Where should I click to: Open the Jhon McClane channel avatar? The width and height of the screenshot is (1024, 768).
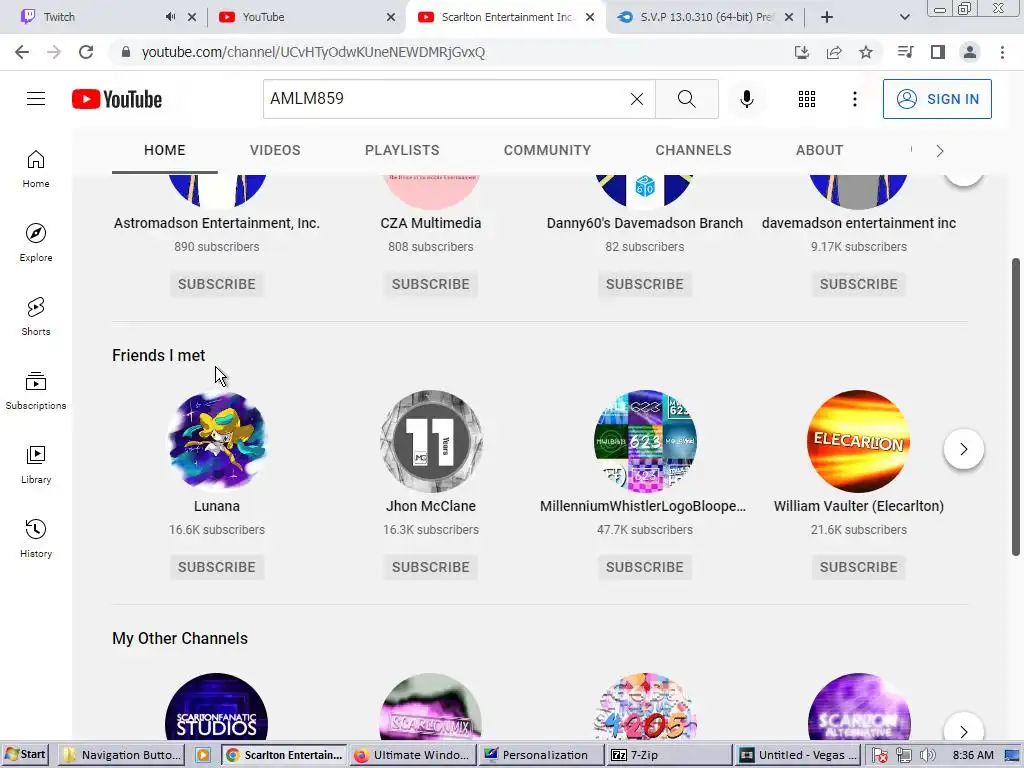(x=430, y=441)
